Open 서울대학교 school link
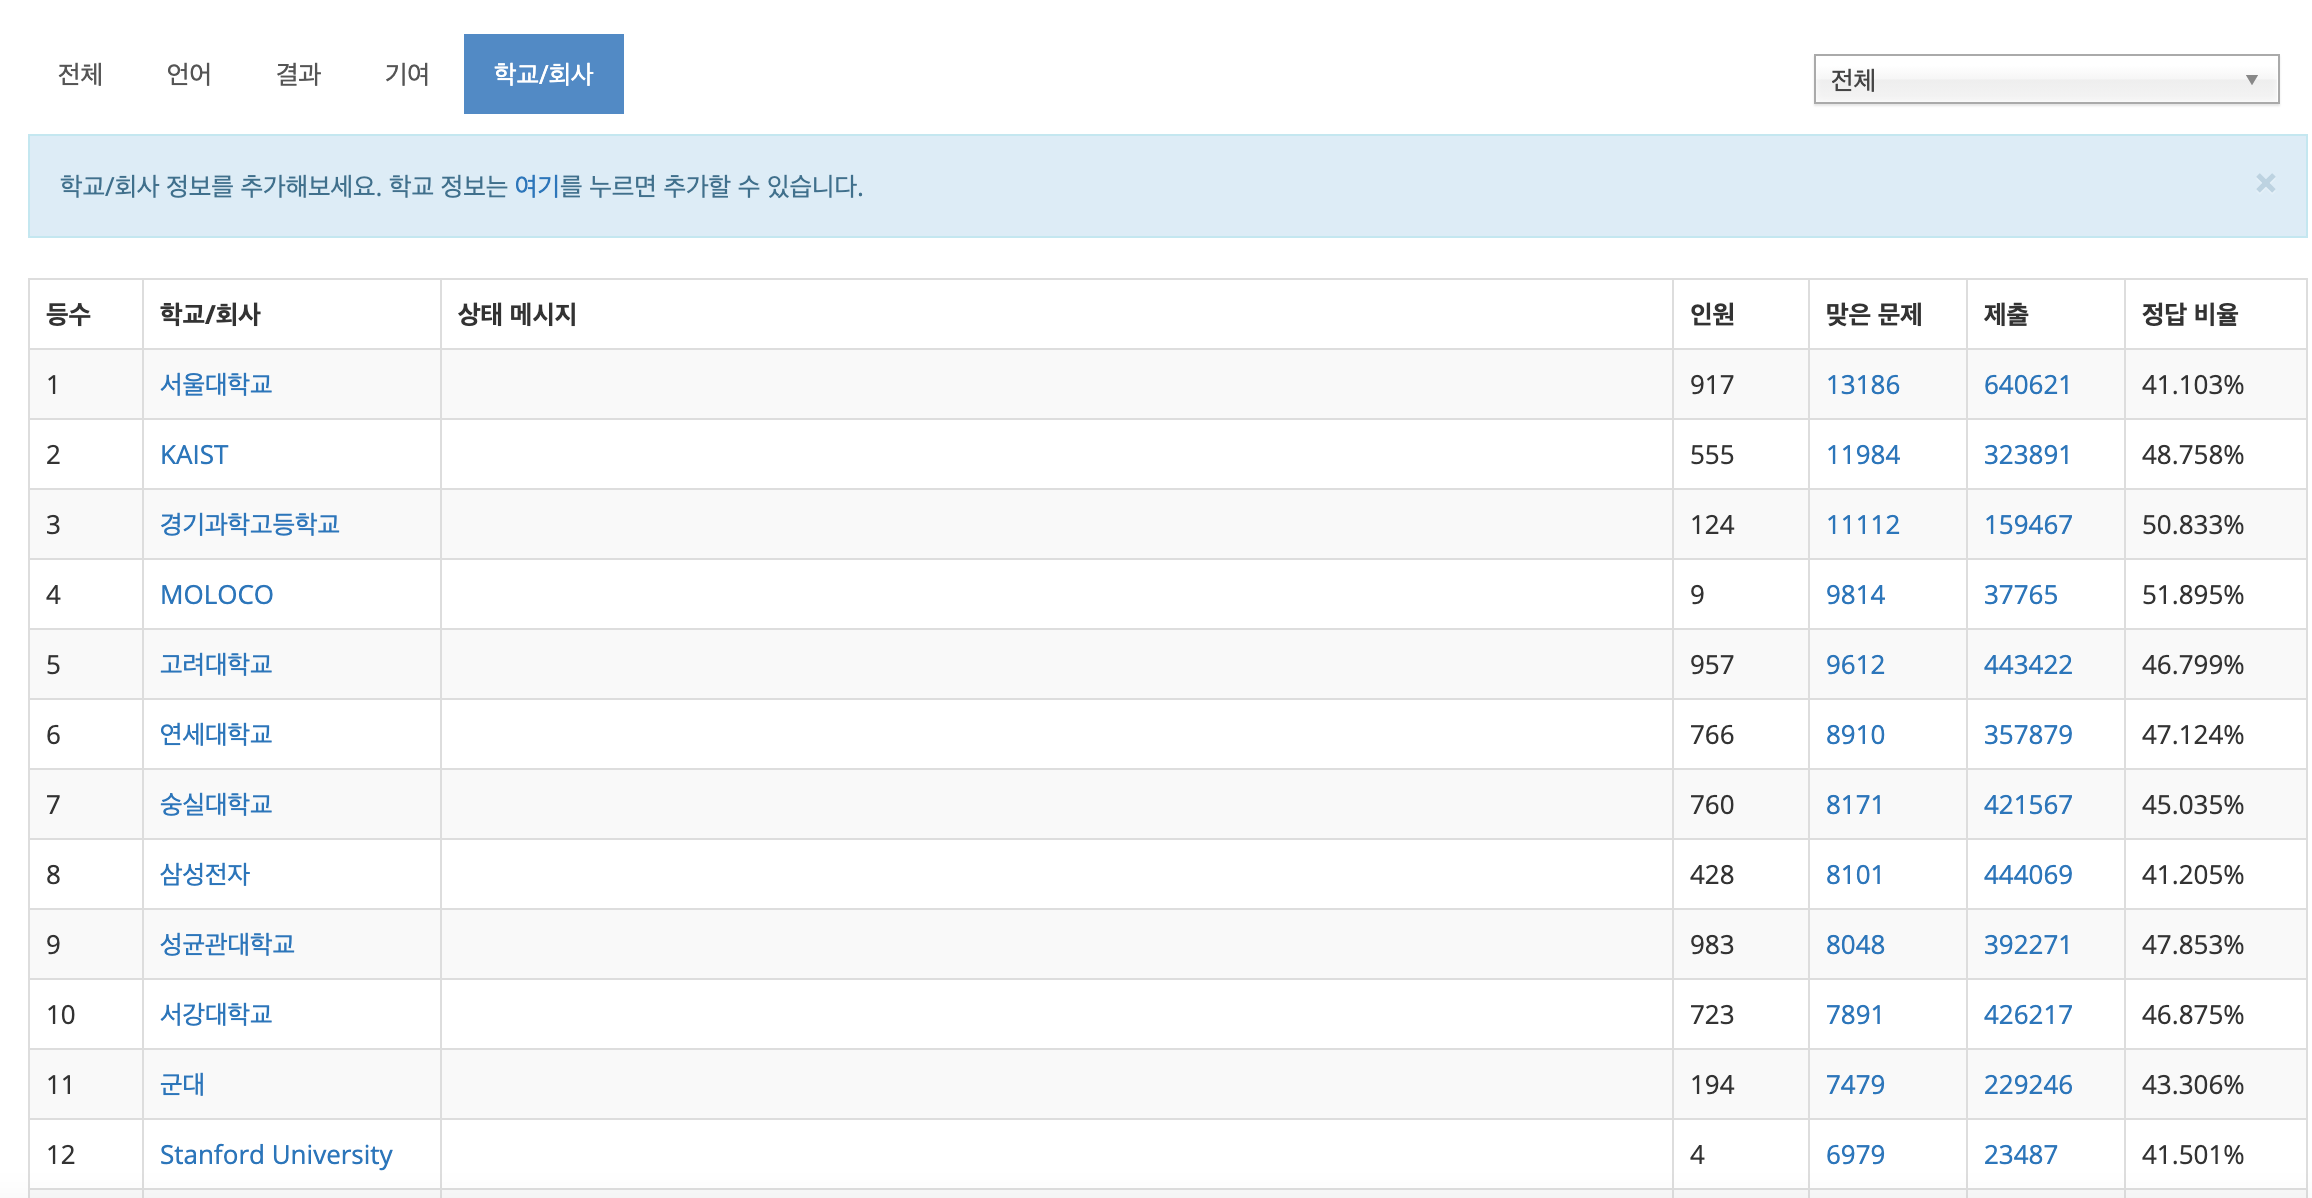 pos(216,384)
